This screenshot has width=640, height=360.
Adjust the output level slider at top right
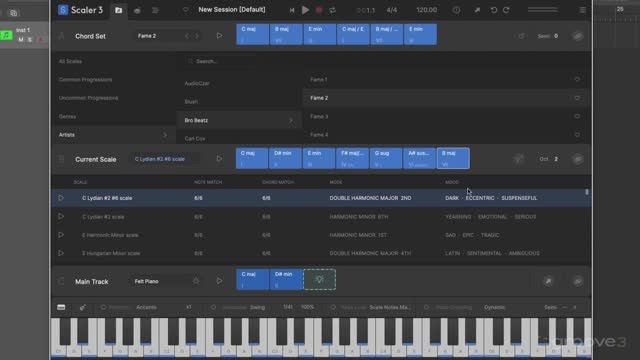(542, 10)
